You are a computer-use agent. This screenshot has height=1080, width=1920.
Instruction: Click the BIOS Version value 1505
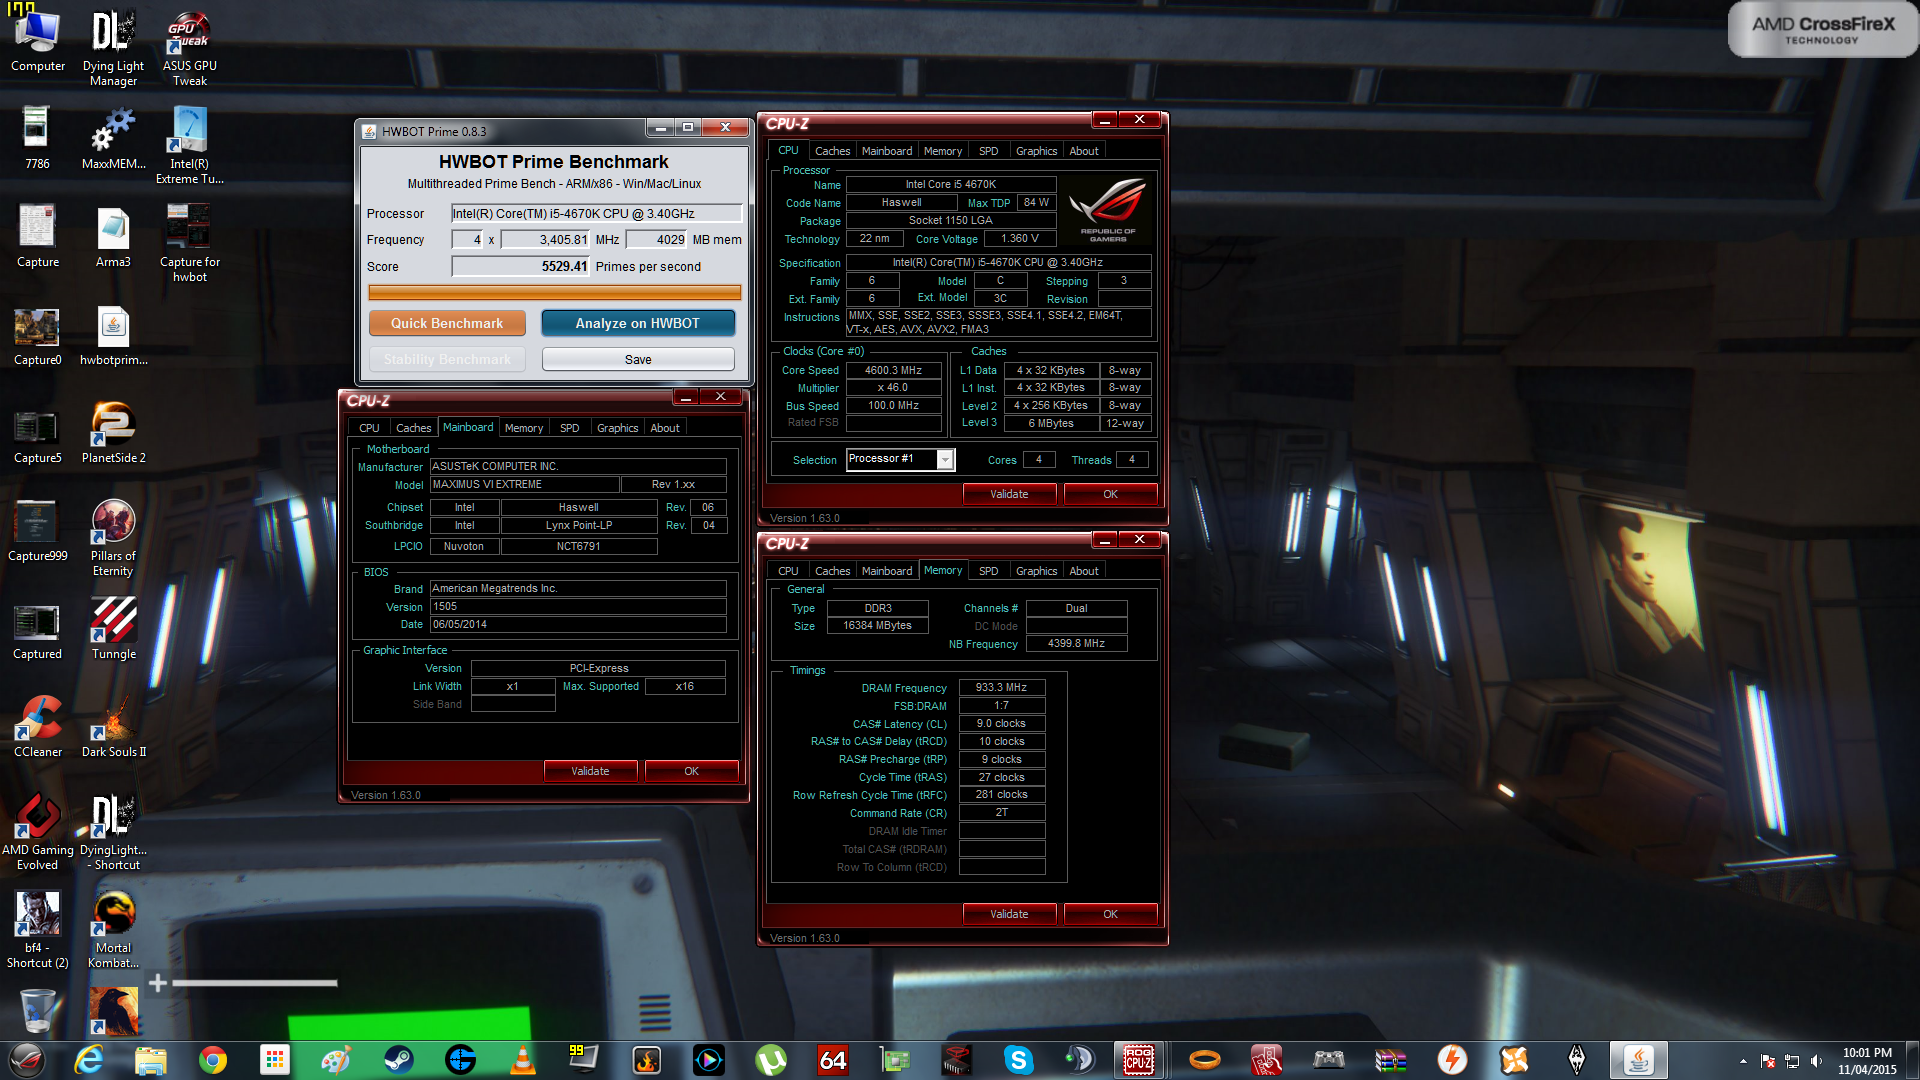pyautogui.click(x=578, y=606)
